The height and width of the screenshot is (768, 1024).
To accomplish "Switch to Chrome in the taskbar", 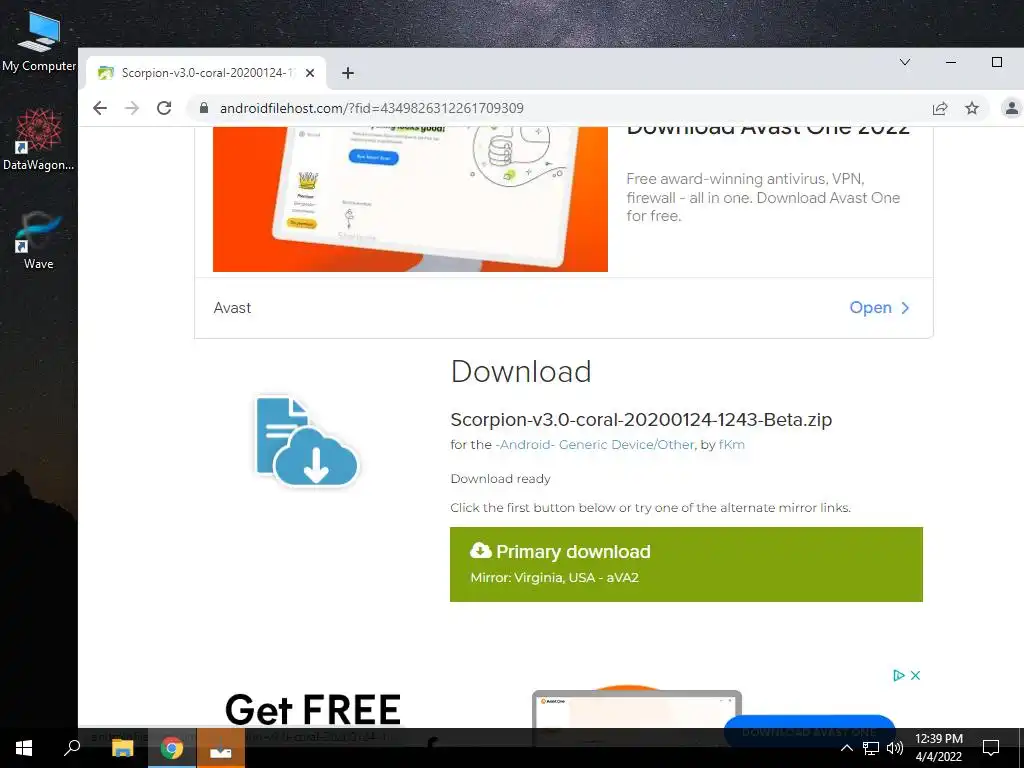I will (172, 748).
